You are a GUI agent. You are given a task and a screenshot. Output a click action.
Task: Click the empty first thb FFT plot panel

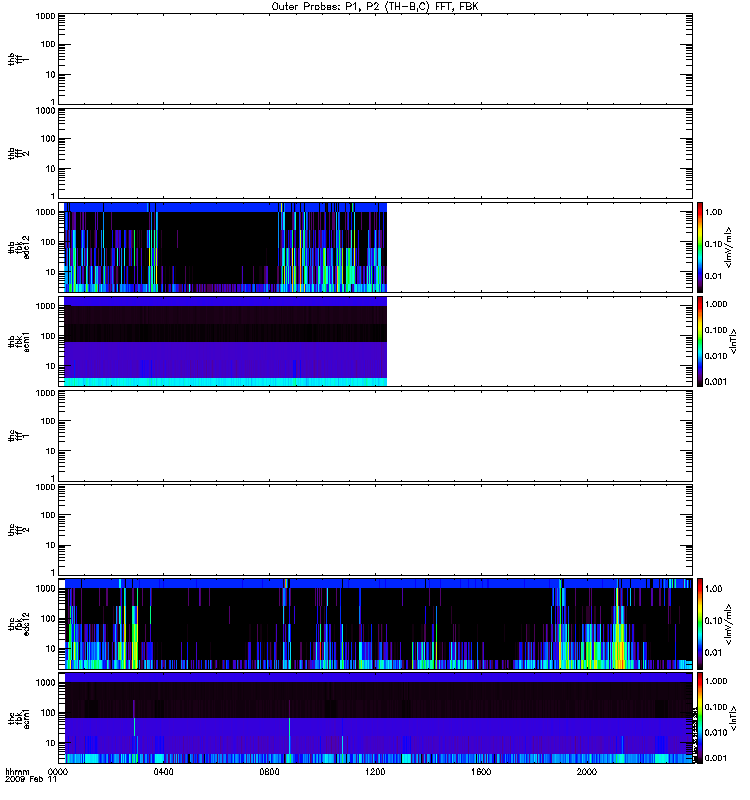click(x=376, y=59)
